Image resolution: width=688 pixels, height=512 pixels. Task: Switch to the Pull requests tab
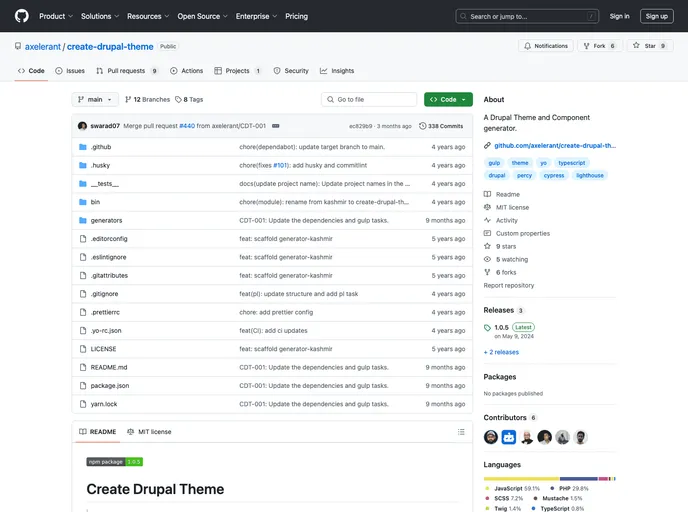pos(126,71)
